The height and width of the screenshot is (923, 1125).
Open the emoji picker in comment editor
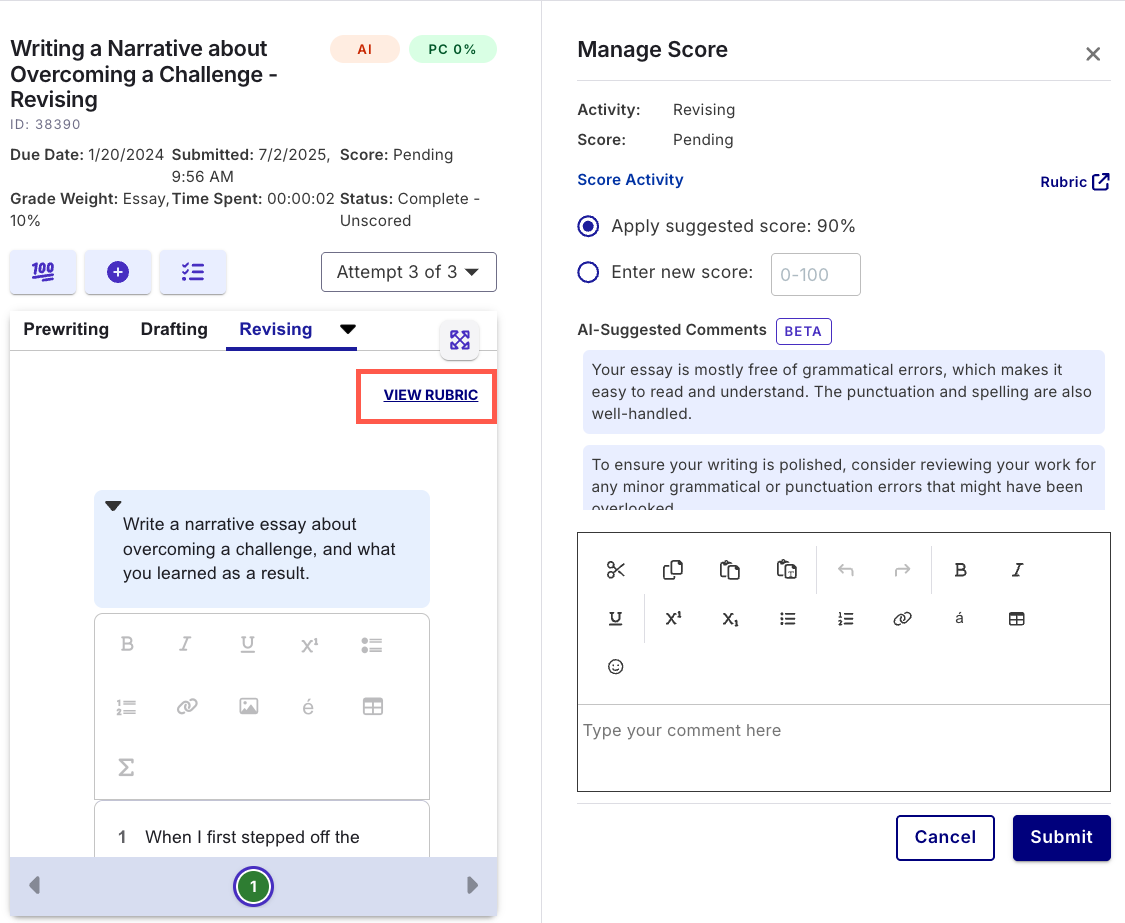click(615, 667)
